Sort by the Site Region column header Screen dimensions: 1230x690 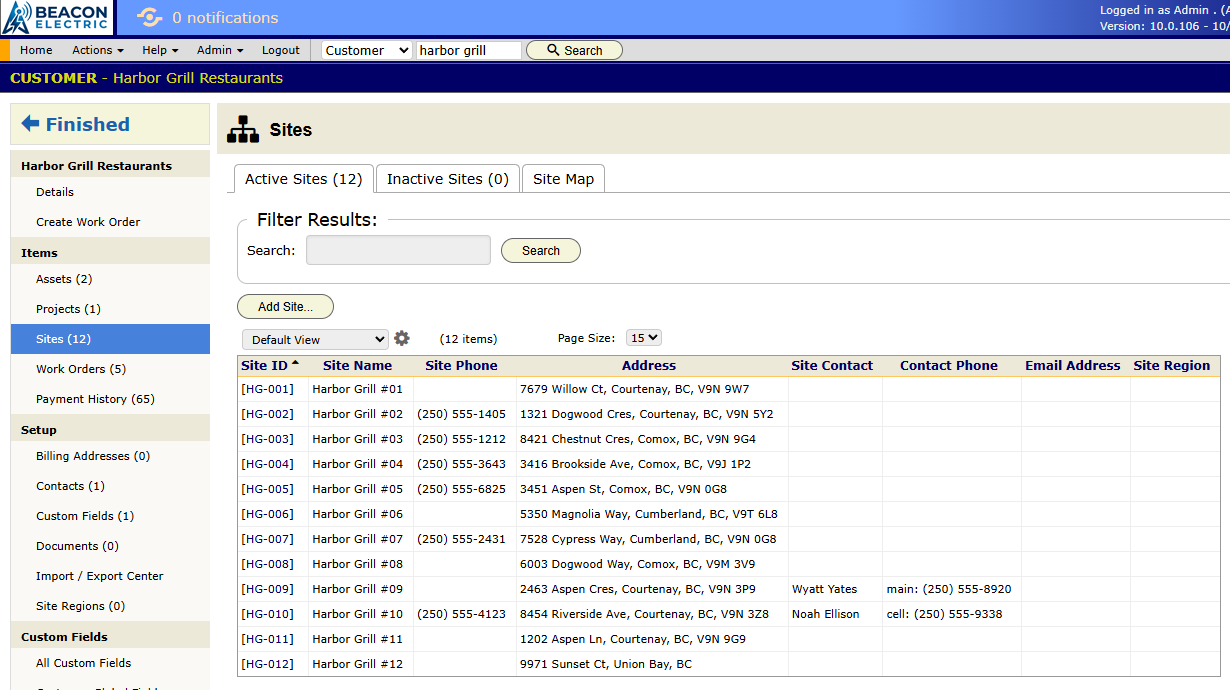[1172, 366]
